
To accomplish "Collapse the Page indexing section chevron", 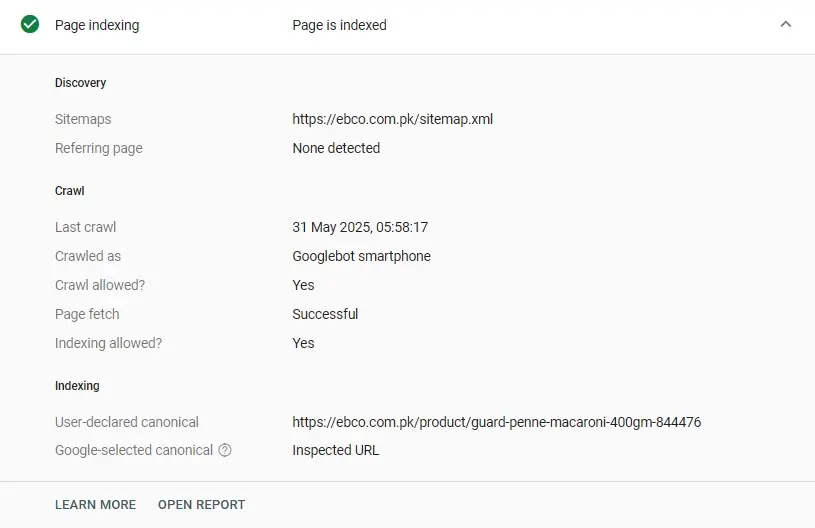I will [785, 25].
